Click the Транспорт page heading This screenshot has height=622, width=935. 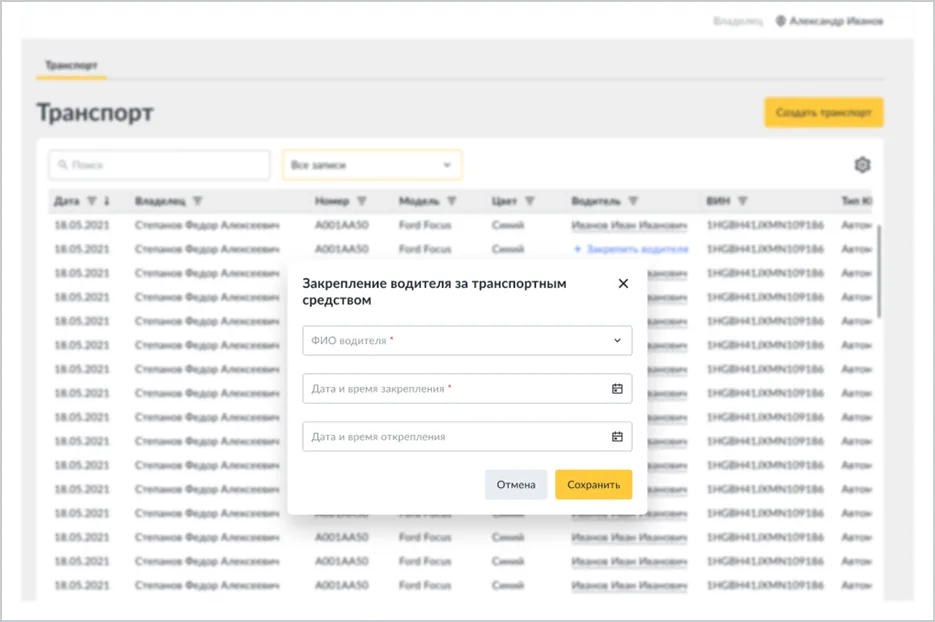[95, 112]
